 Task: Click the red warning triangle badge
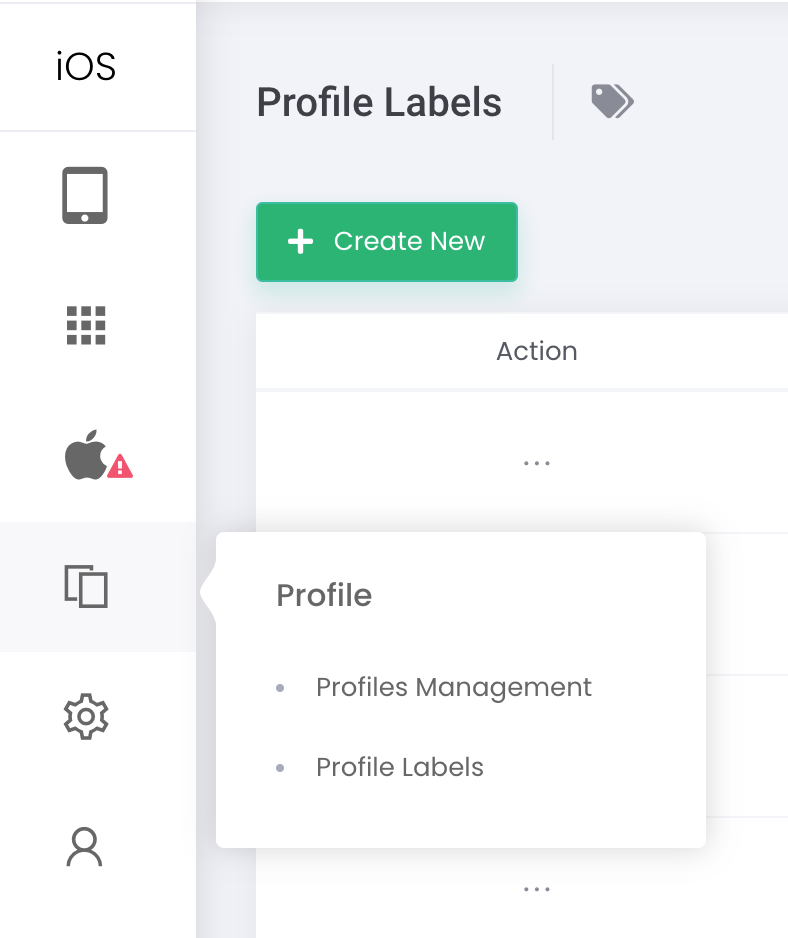pos(120,467)
